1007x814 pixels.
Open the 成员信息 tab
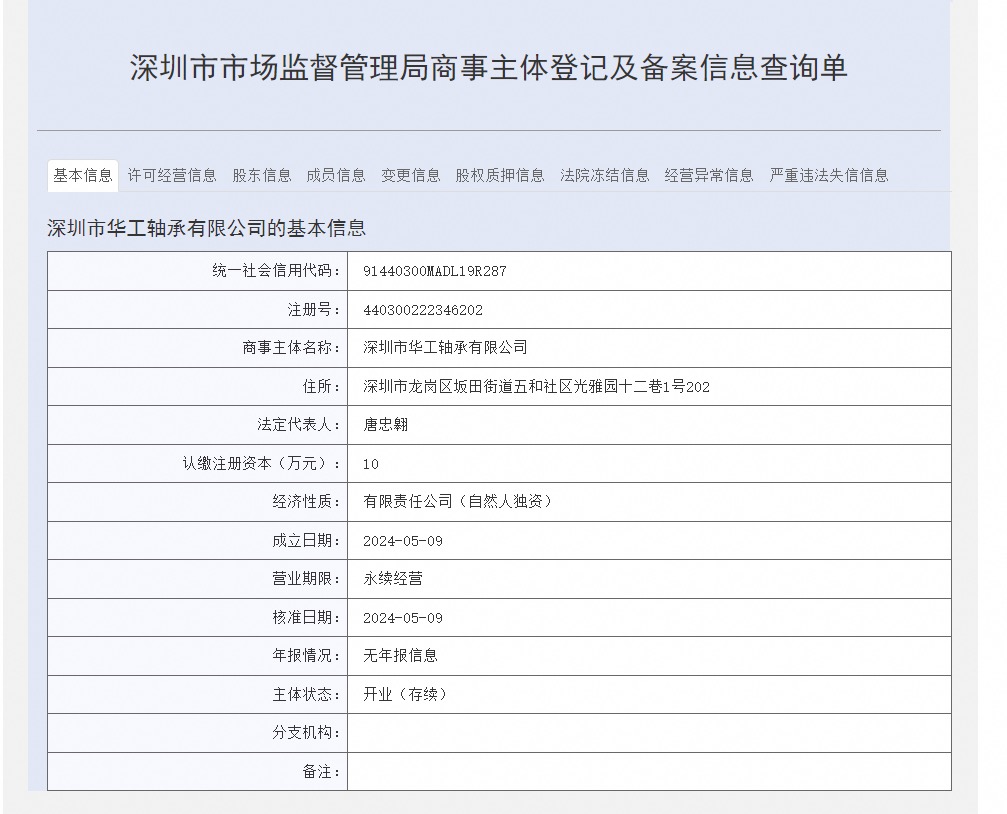pos(336,176)
